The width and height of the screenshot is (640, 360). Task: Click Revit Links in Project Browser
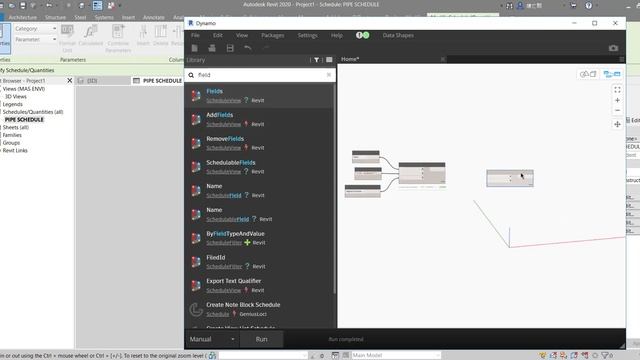click(15, 151)
